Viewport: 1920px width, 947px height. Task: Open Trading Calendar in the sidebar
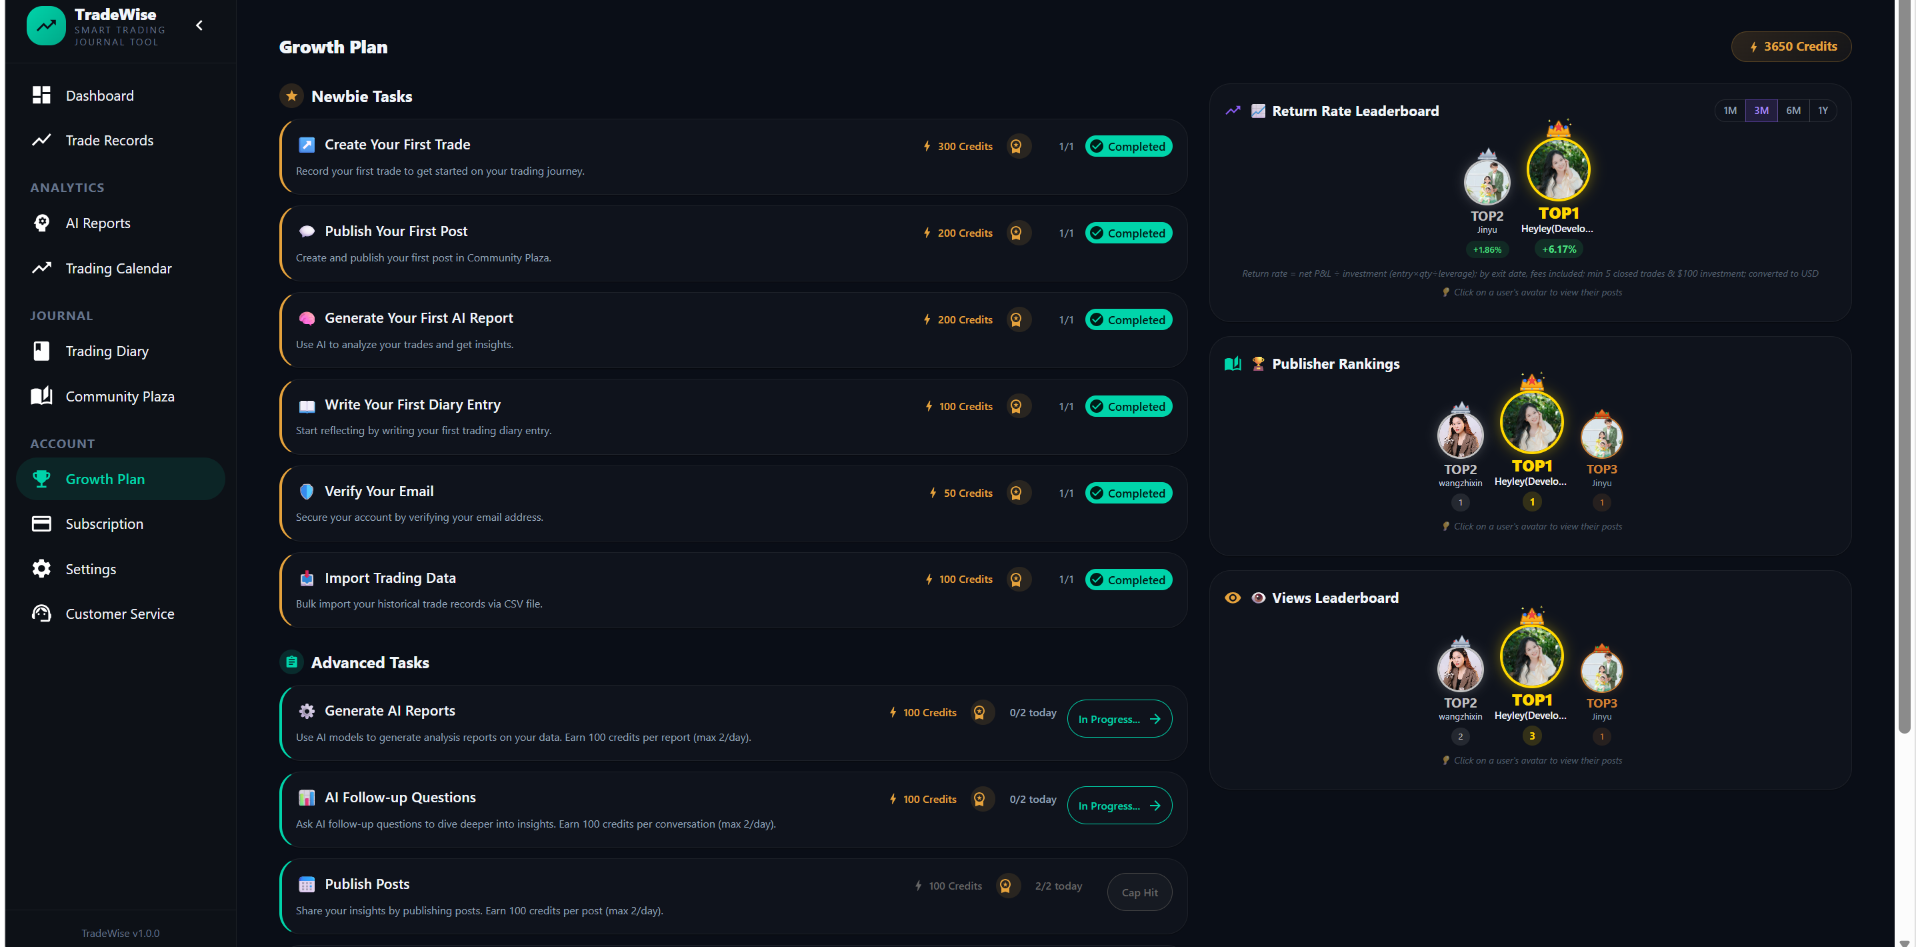[120, 268]
